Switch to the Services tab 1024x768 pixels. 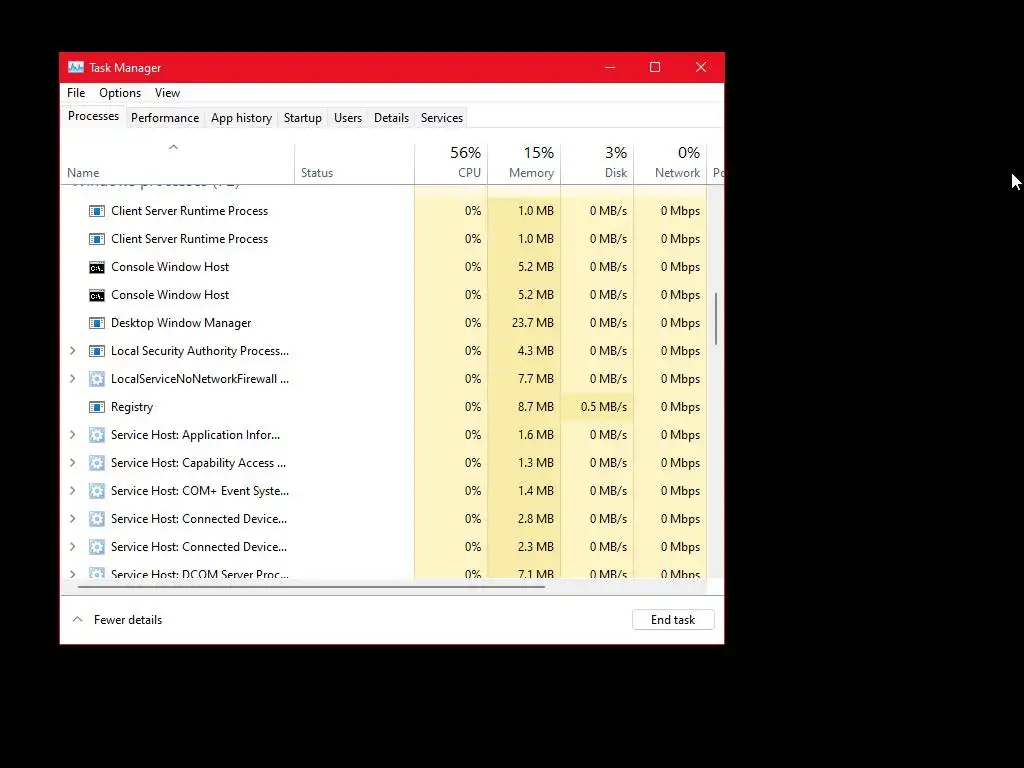(x=441, y=118)
